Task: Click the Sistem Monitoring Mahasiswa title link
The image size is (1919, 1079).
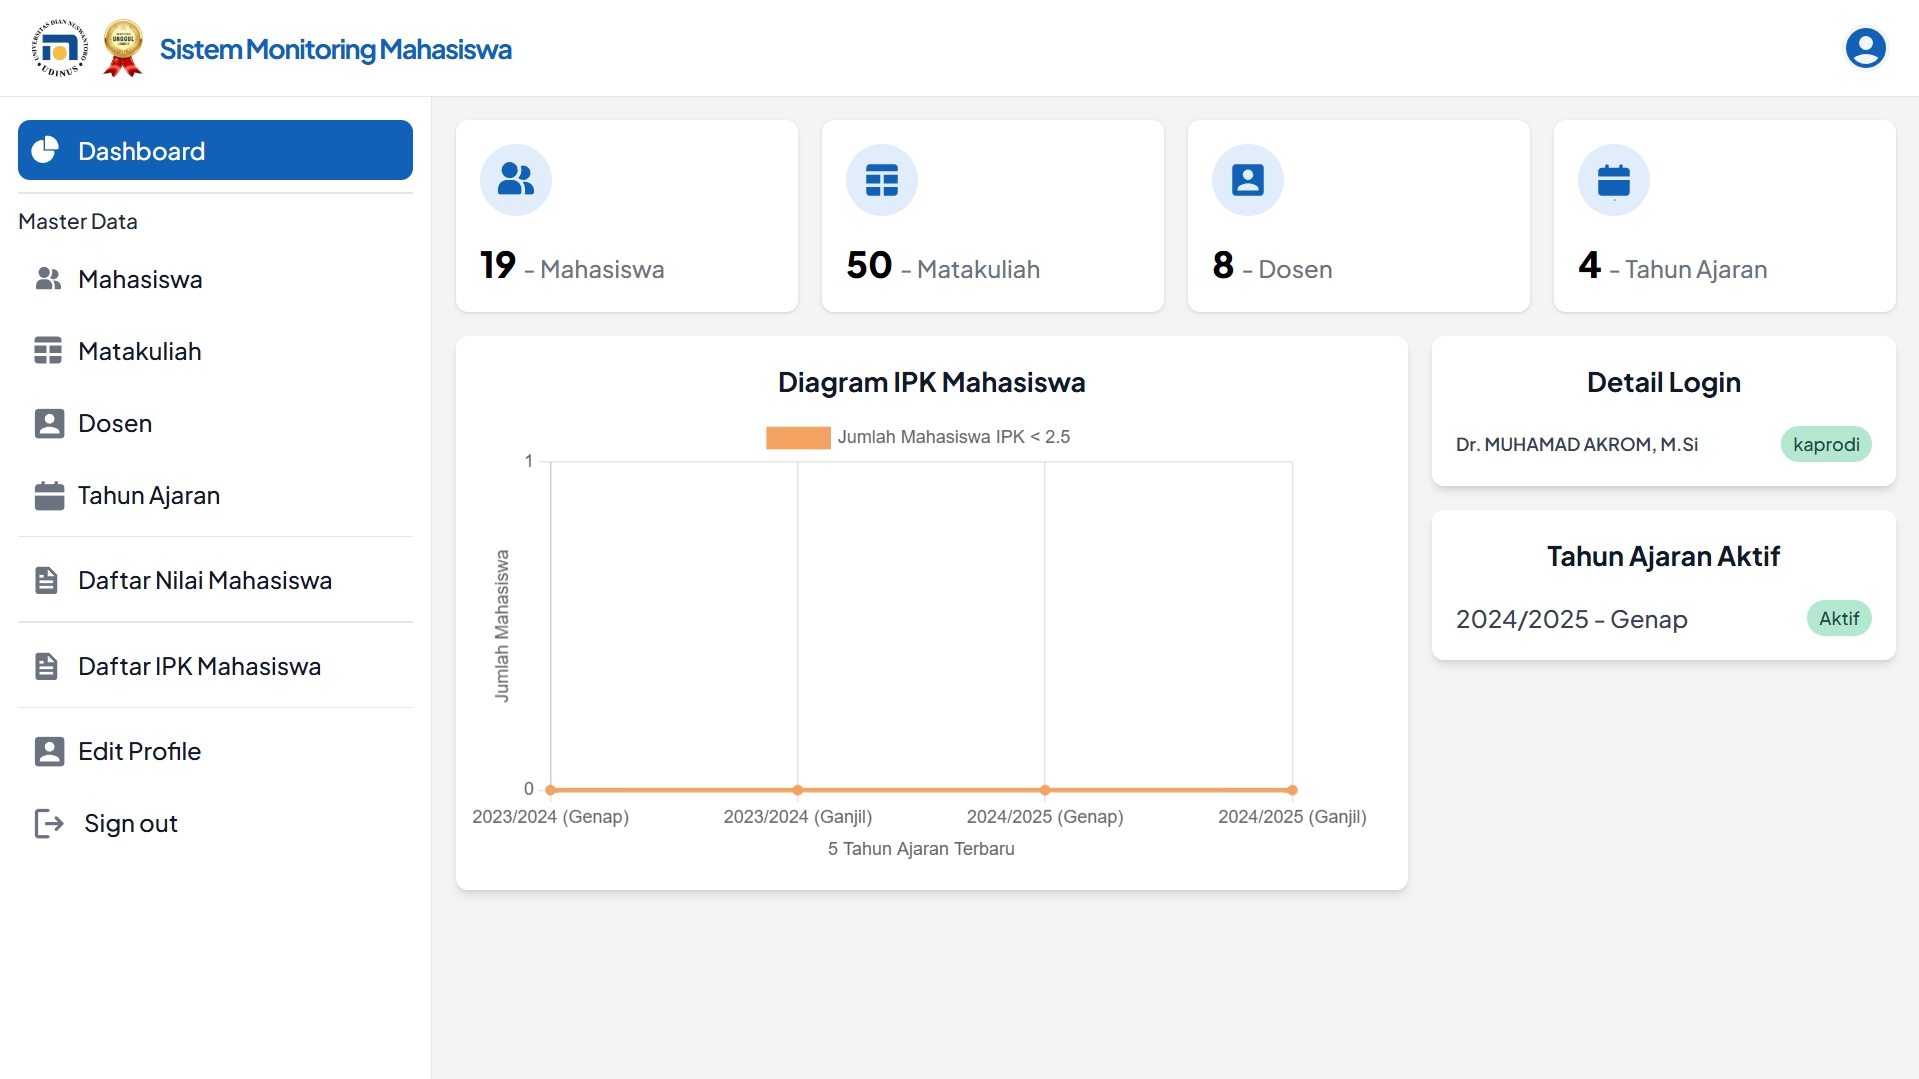Action: coord(334,48)
